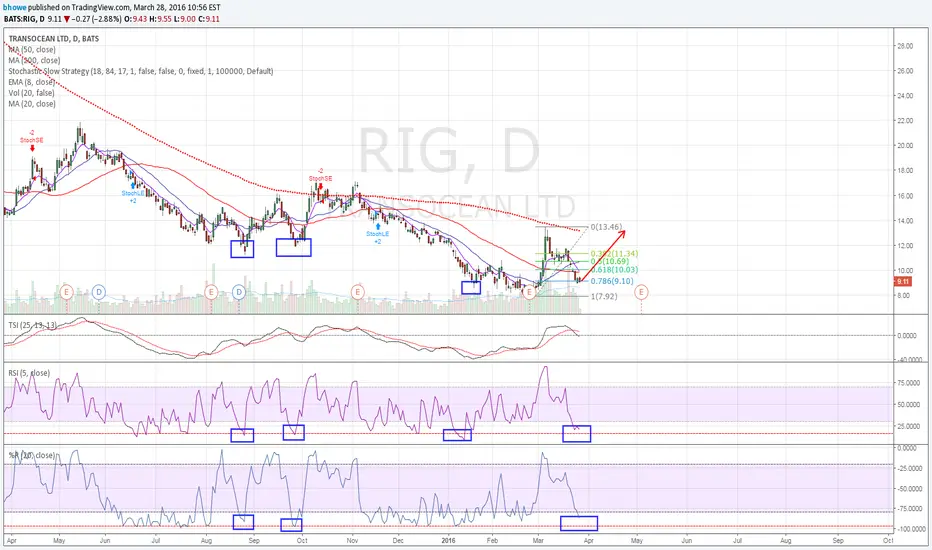The image size is (932, 550).
Task: Select the MA (200, close) indicator label
Action: [34, 60]
